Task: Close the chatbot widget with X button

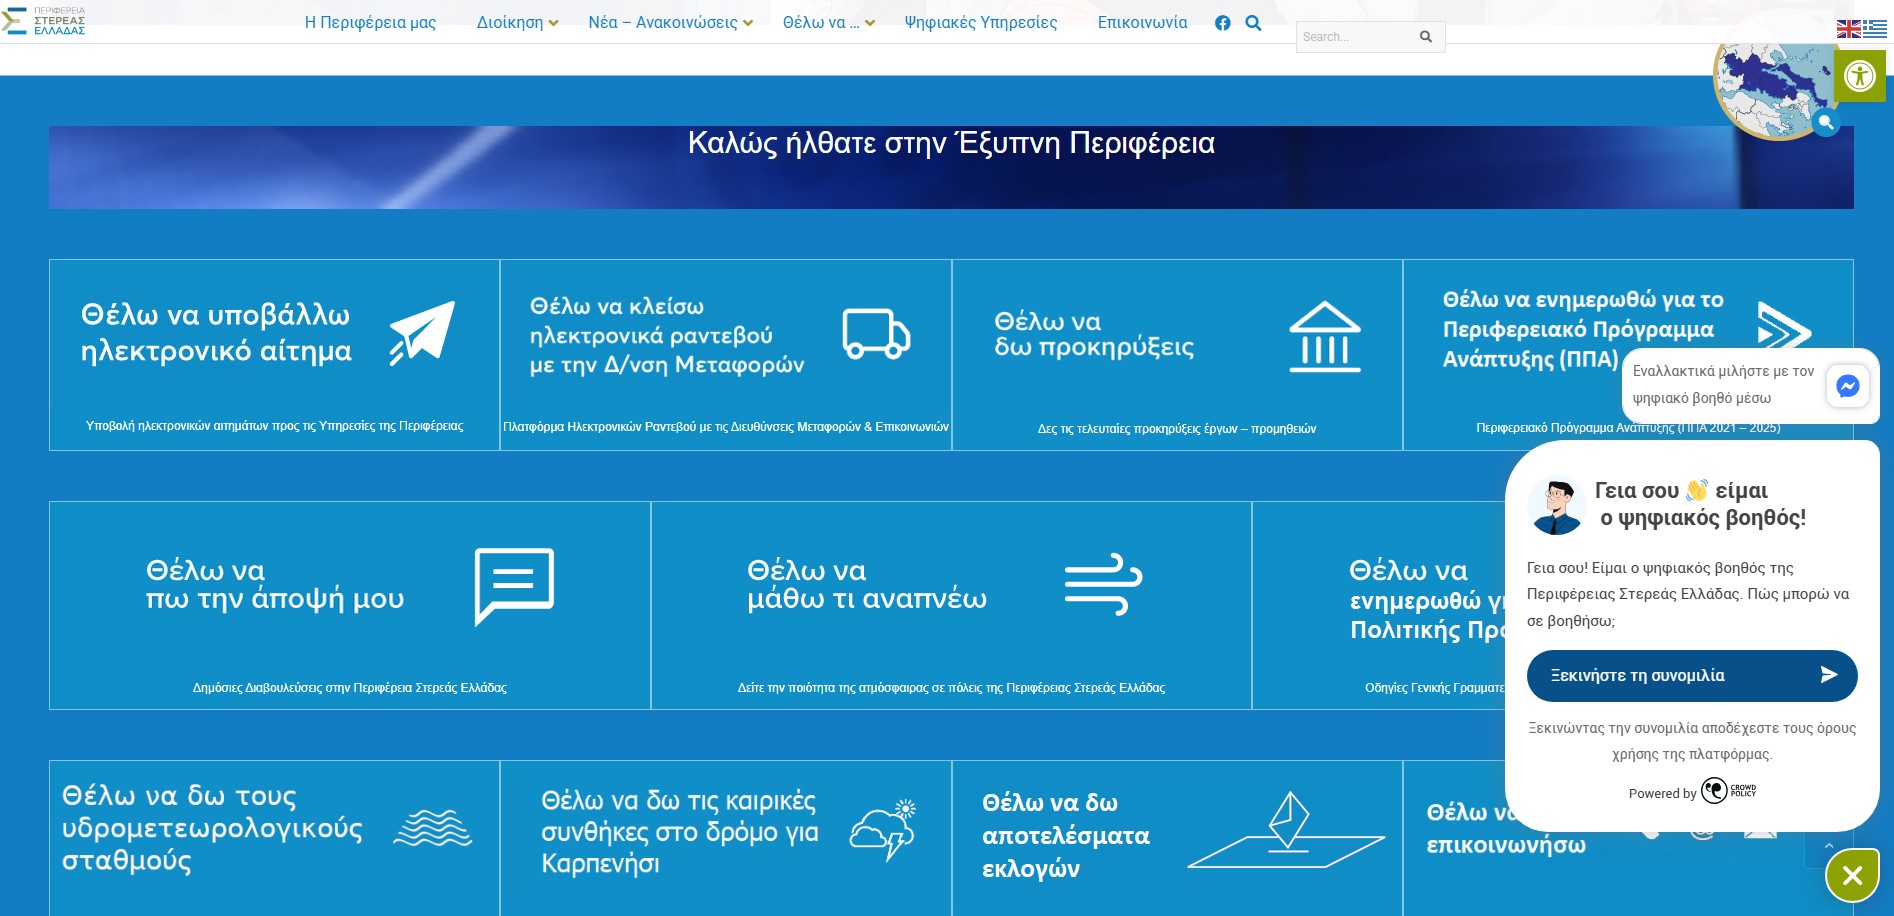Action: tap(1852, 876)
